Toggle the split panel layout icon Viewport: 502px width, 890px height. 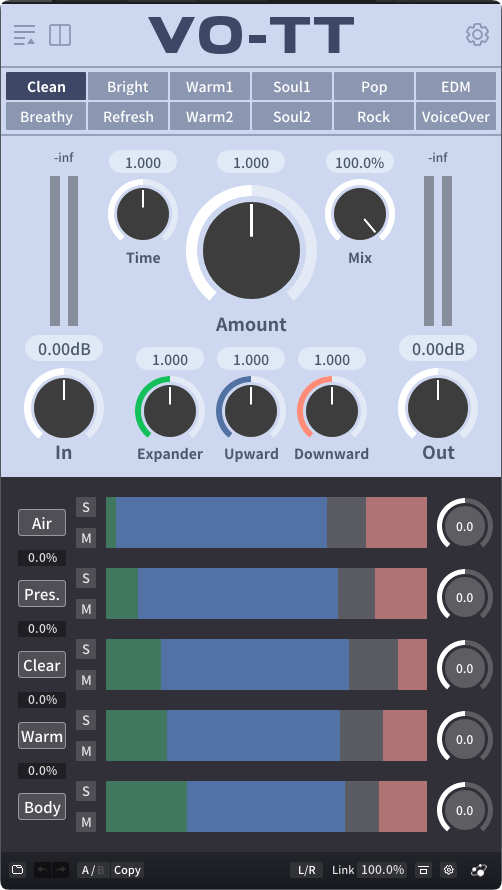[x=60, y=35]
